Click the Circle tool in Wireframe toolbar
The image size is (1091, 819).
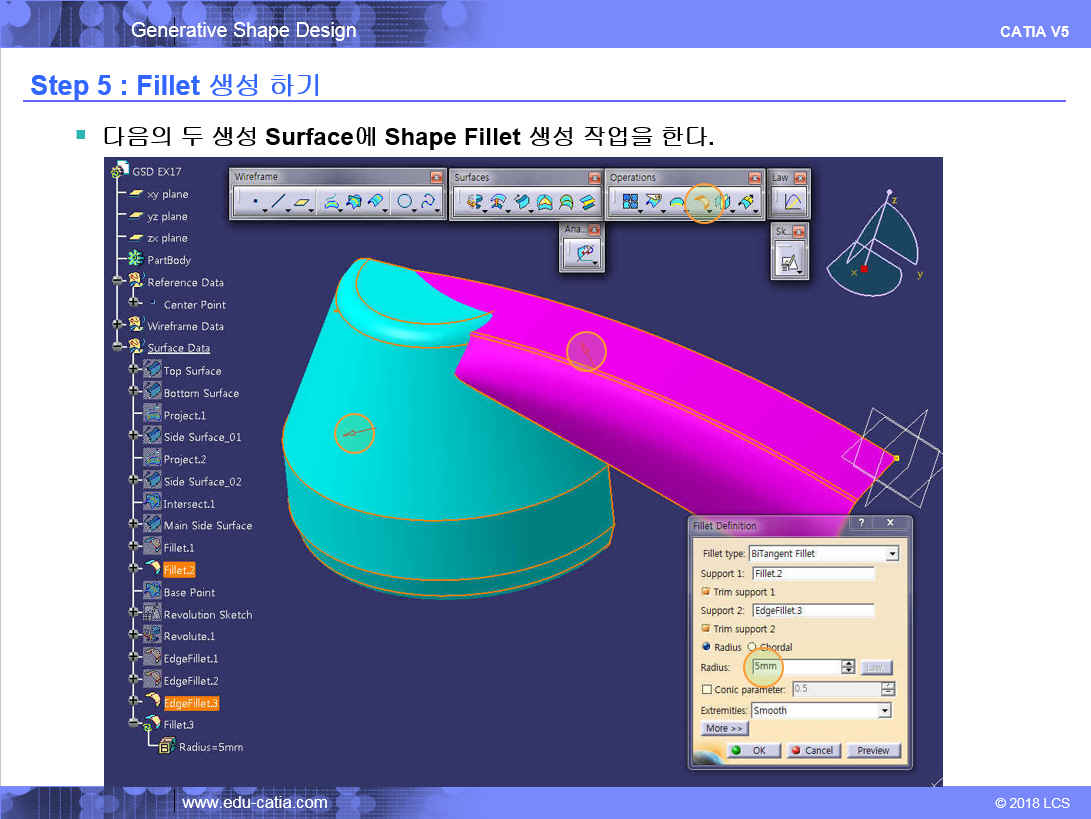(x=404, y=203)
